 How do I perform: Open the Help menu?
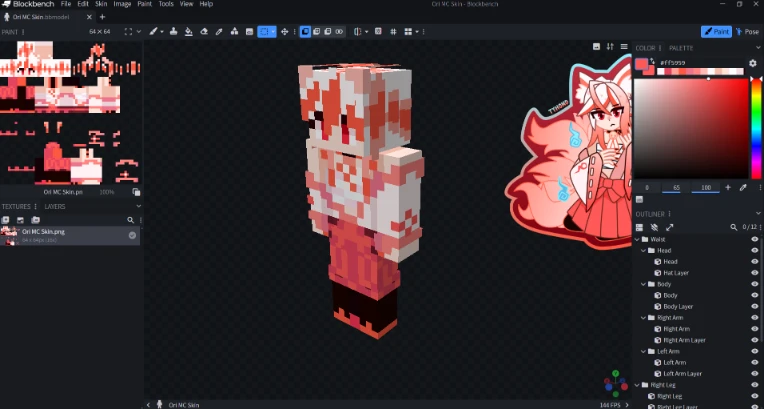click(x=206, y=4)
